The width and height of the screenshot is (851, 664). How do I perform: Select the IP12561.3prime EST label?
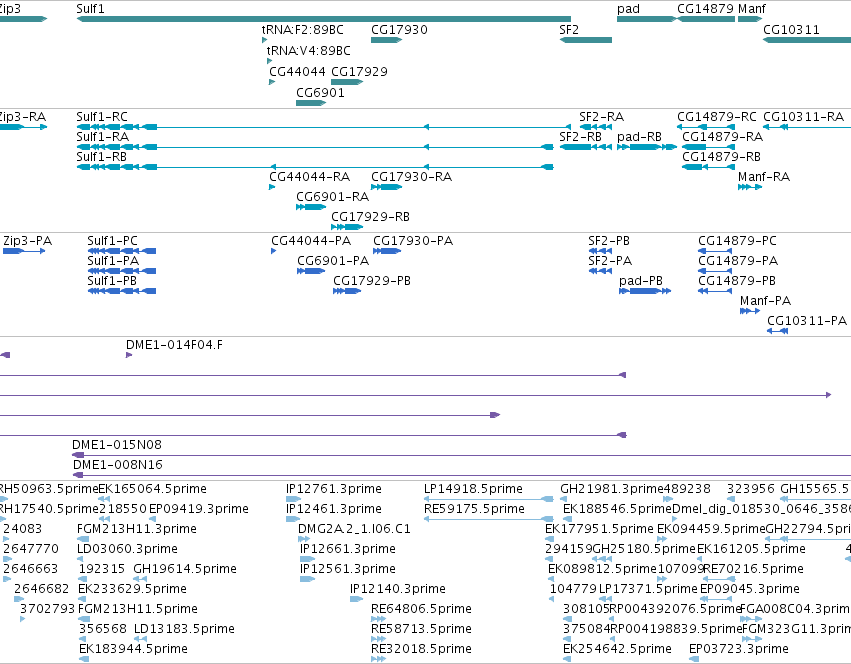(348, 569)
